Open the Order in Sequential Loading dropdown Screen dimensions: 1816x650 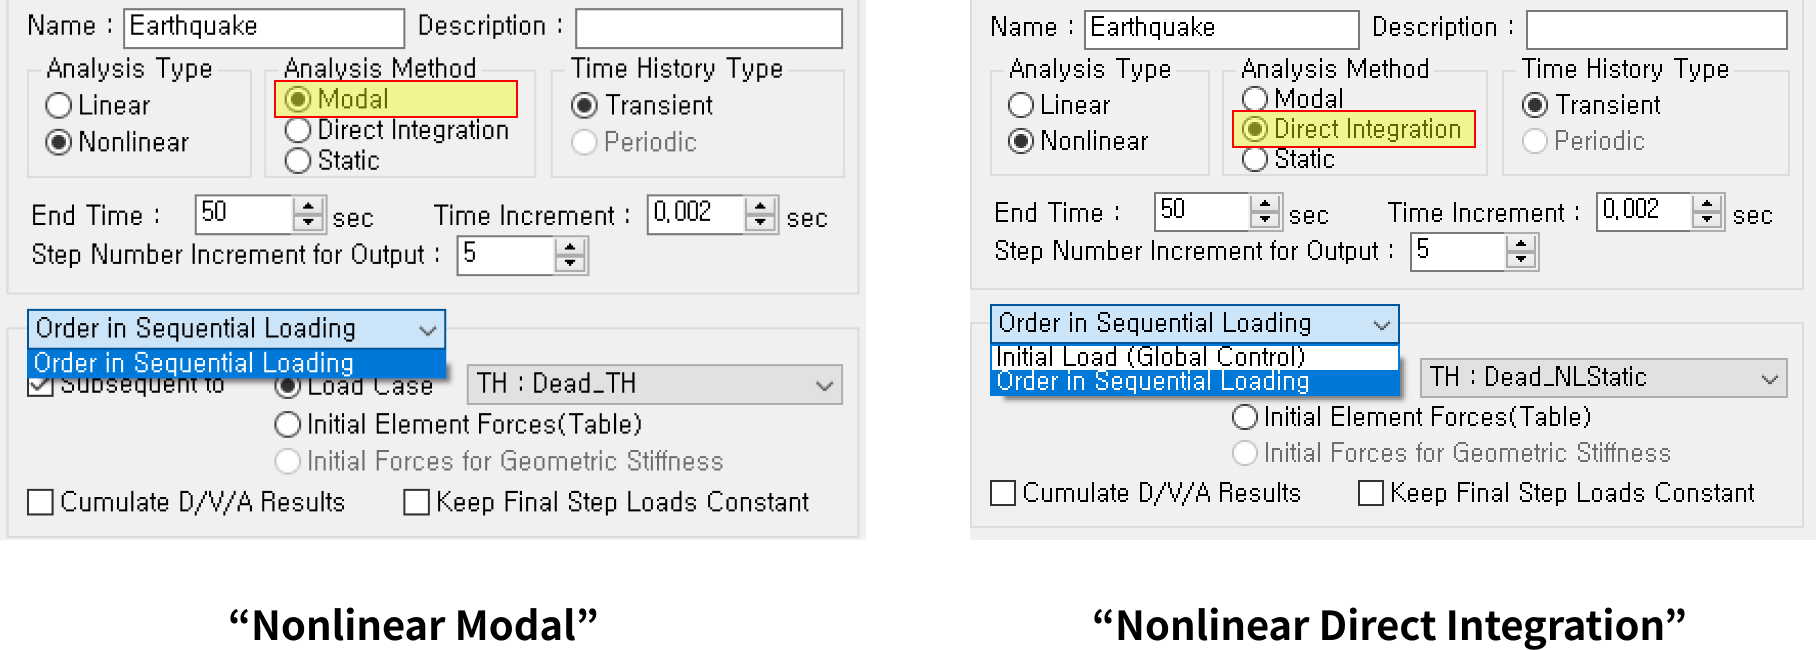point(427,327)
